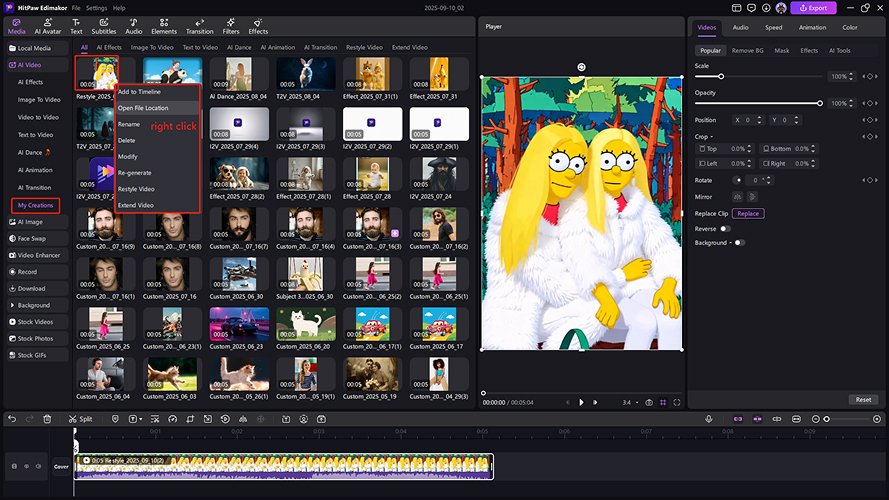Toggle track mute icon beside Cover
Viewport: 889px width, 500px height.
39,467
